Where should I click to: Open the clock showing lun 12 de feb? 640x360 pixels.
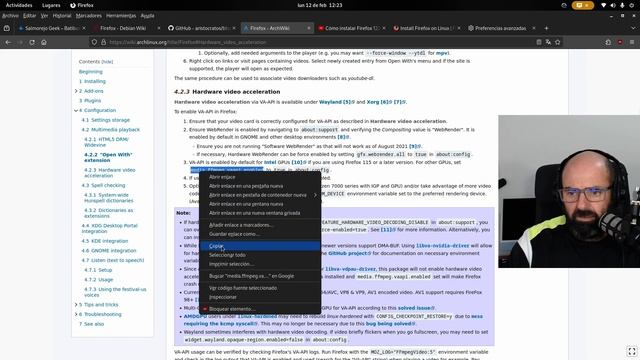320,5
